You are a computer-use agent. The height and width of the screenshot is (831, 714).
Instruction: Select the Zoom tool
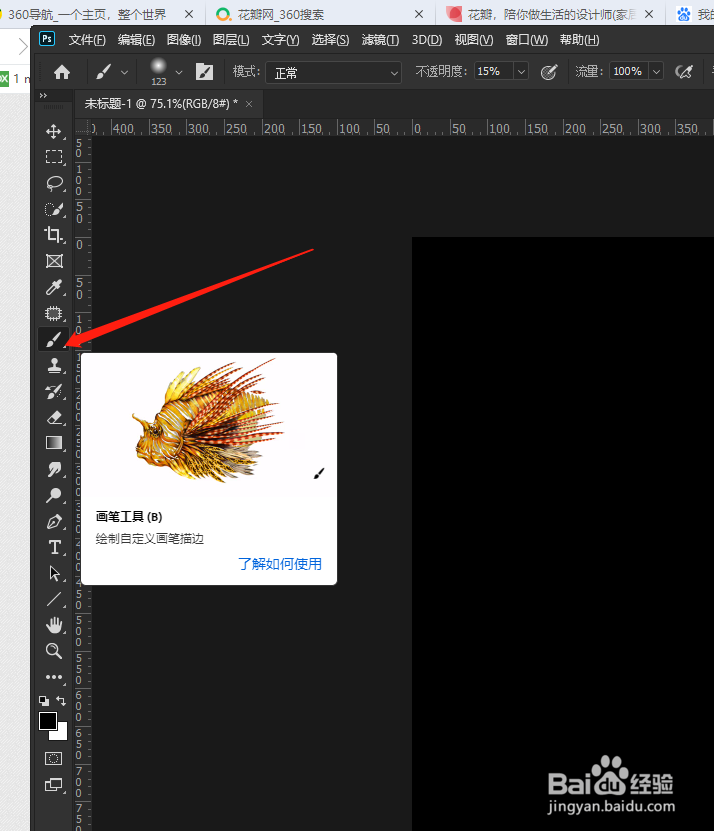[x=54, y=651]
